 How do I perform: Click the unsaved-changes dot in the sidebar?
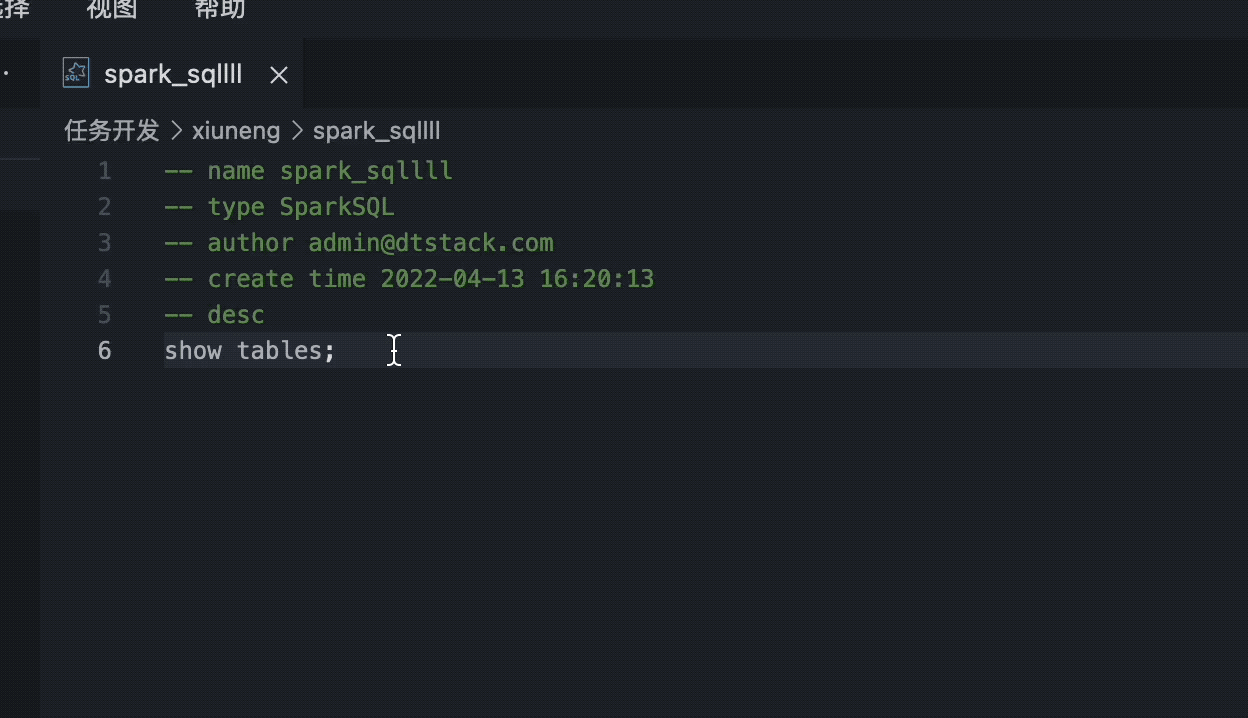(x=5, y=73)
